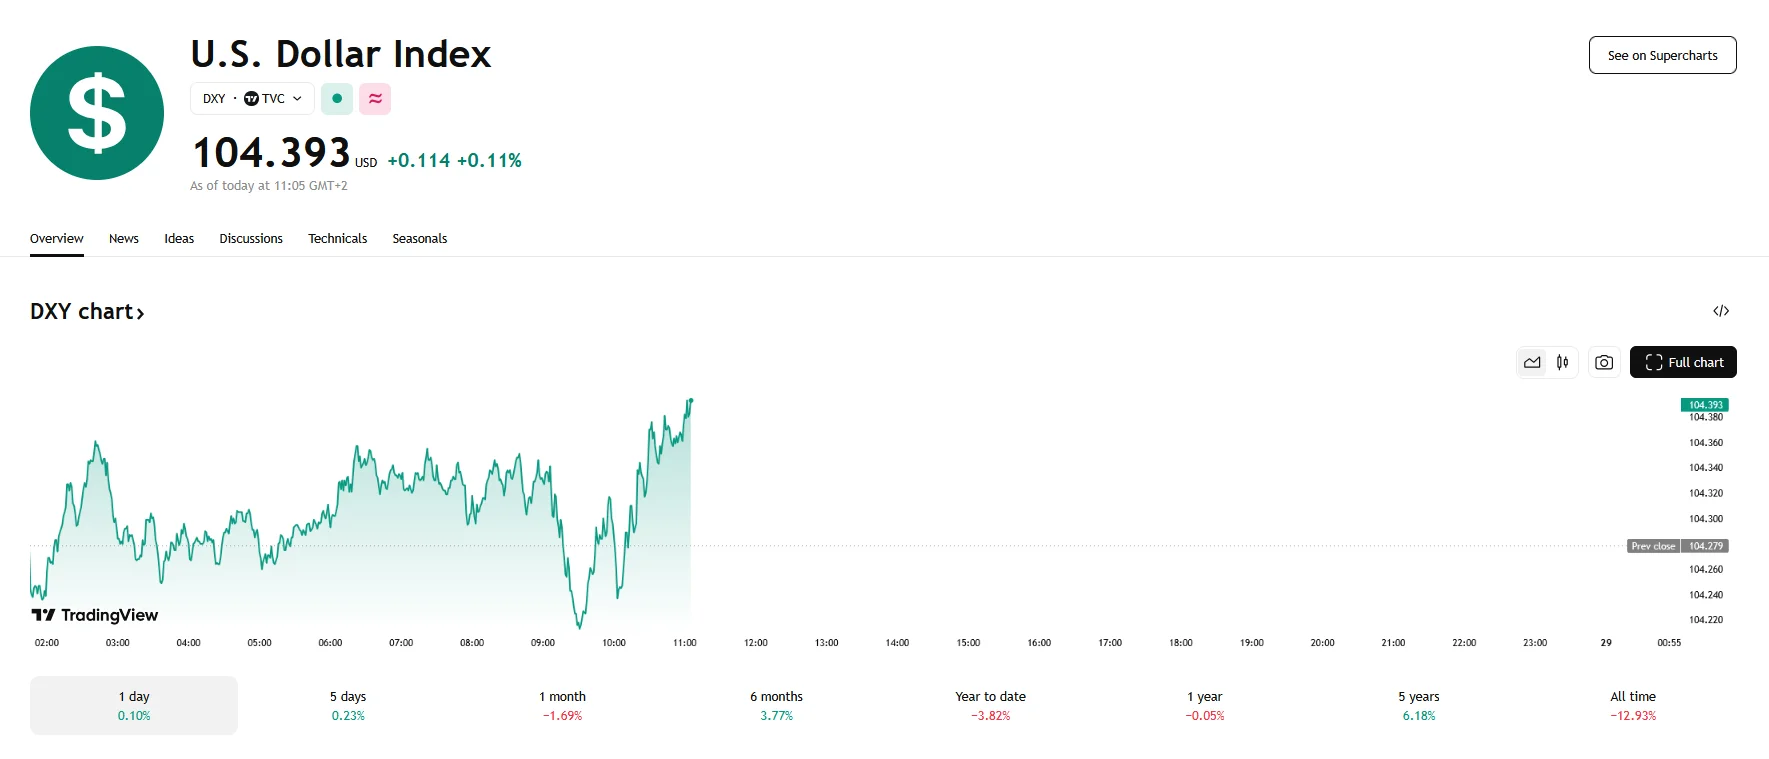Take a chart snapshot with camera icon
1769x759 pixels.
click(x=1604, y=362)
